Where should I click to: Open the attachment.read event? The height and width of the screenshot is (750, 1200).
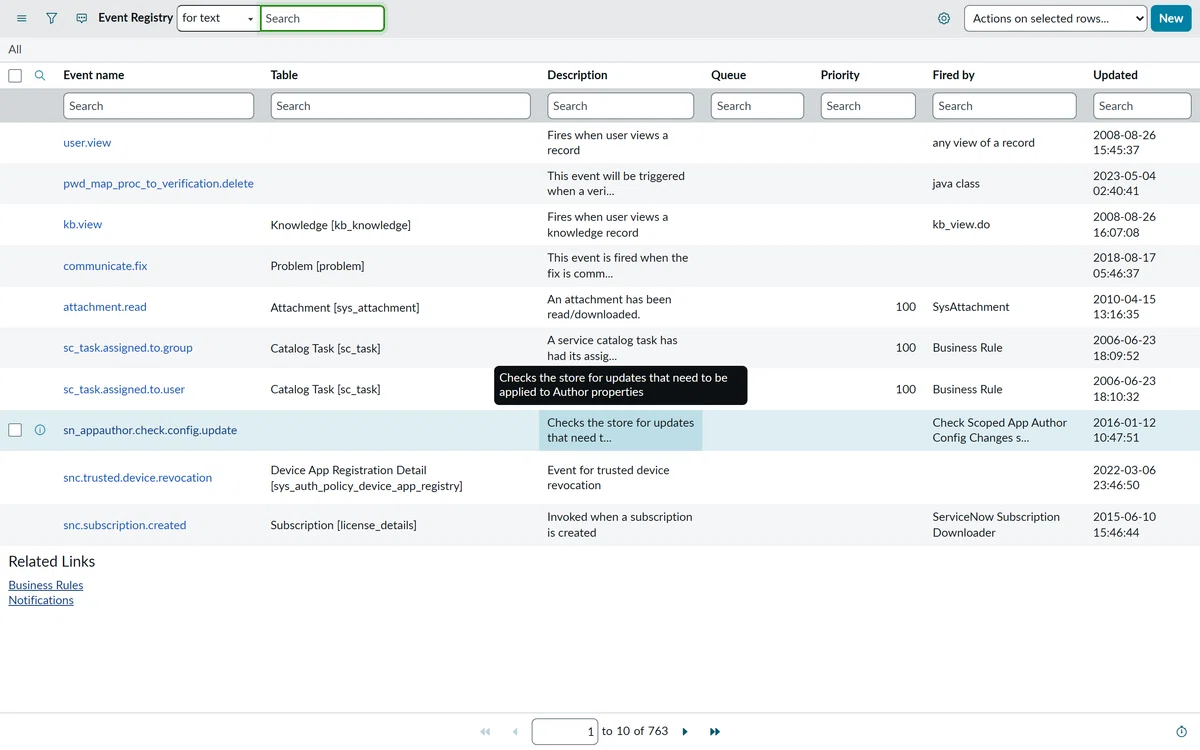point(105,307)
